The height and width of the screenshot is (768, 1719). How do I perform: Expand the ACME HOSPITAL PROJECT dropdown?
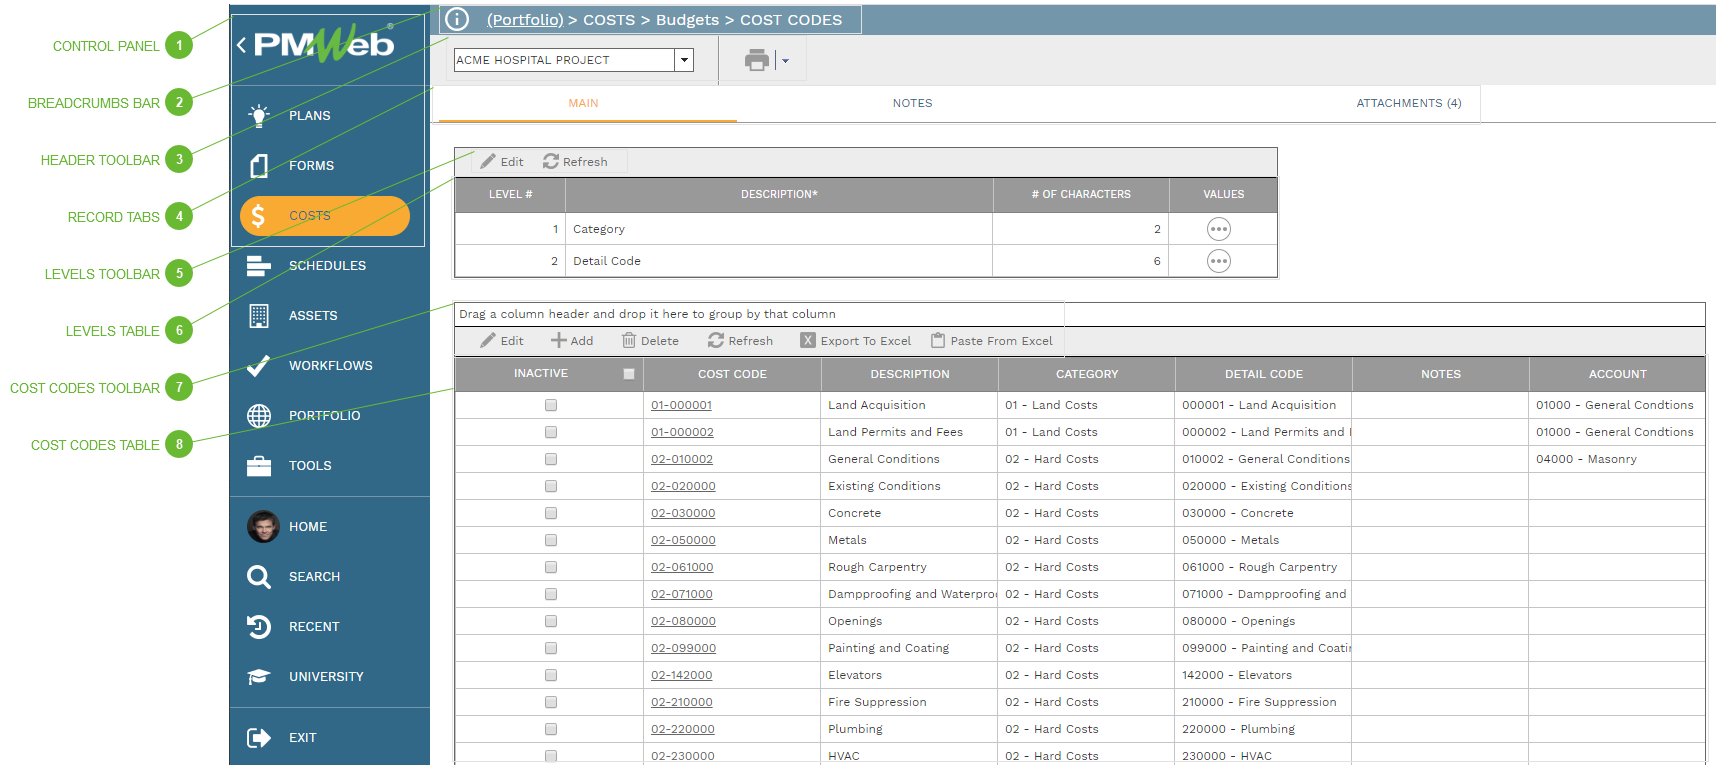click(685, 60)
